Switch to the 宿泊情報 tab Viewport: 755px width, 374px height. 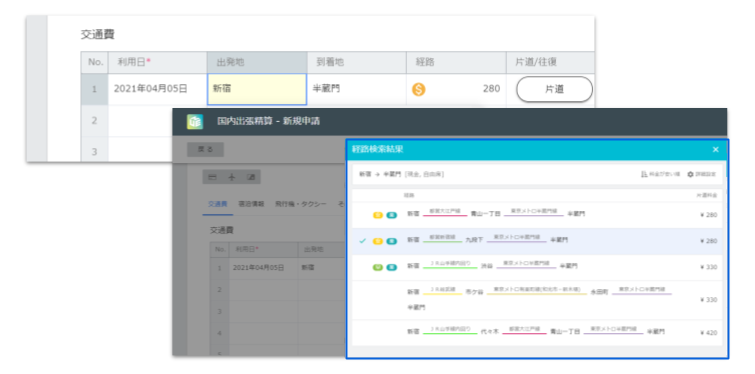point(251,204)
